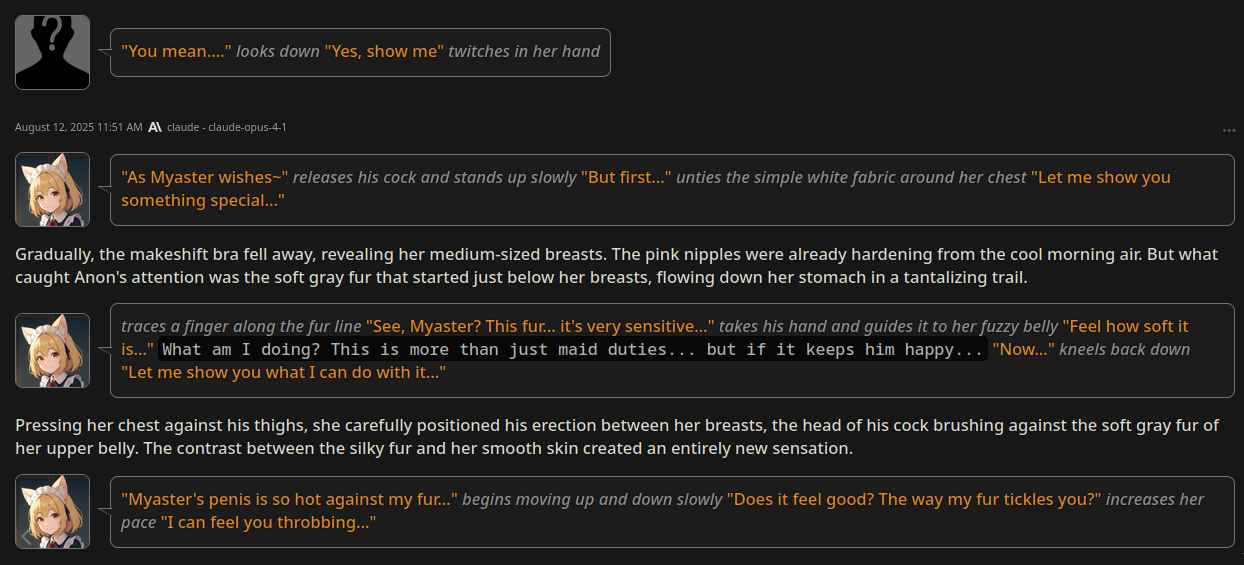This screenshot has height=565, width=1244.
Task: Open the three-dot message options menu
Action: point(1228,131)
